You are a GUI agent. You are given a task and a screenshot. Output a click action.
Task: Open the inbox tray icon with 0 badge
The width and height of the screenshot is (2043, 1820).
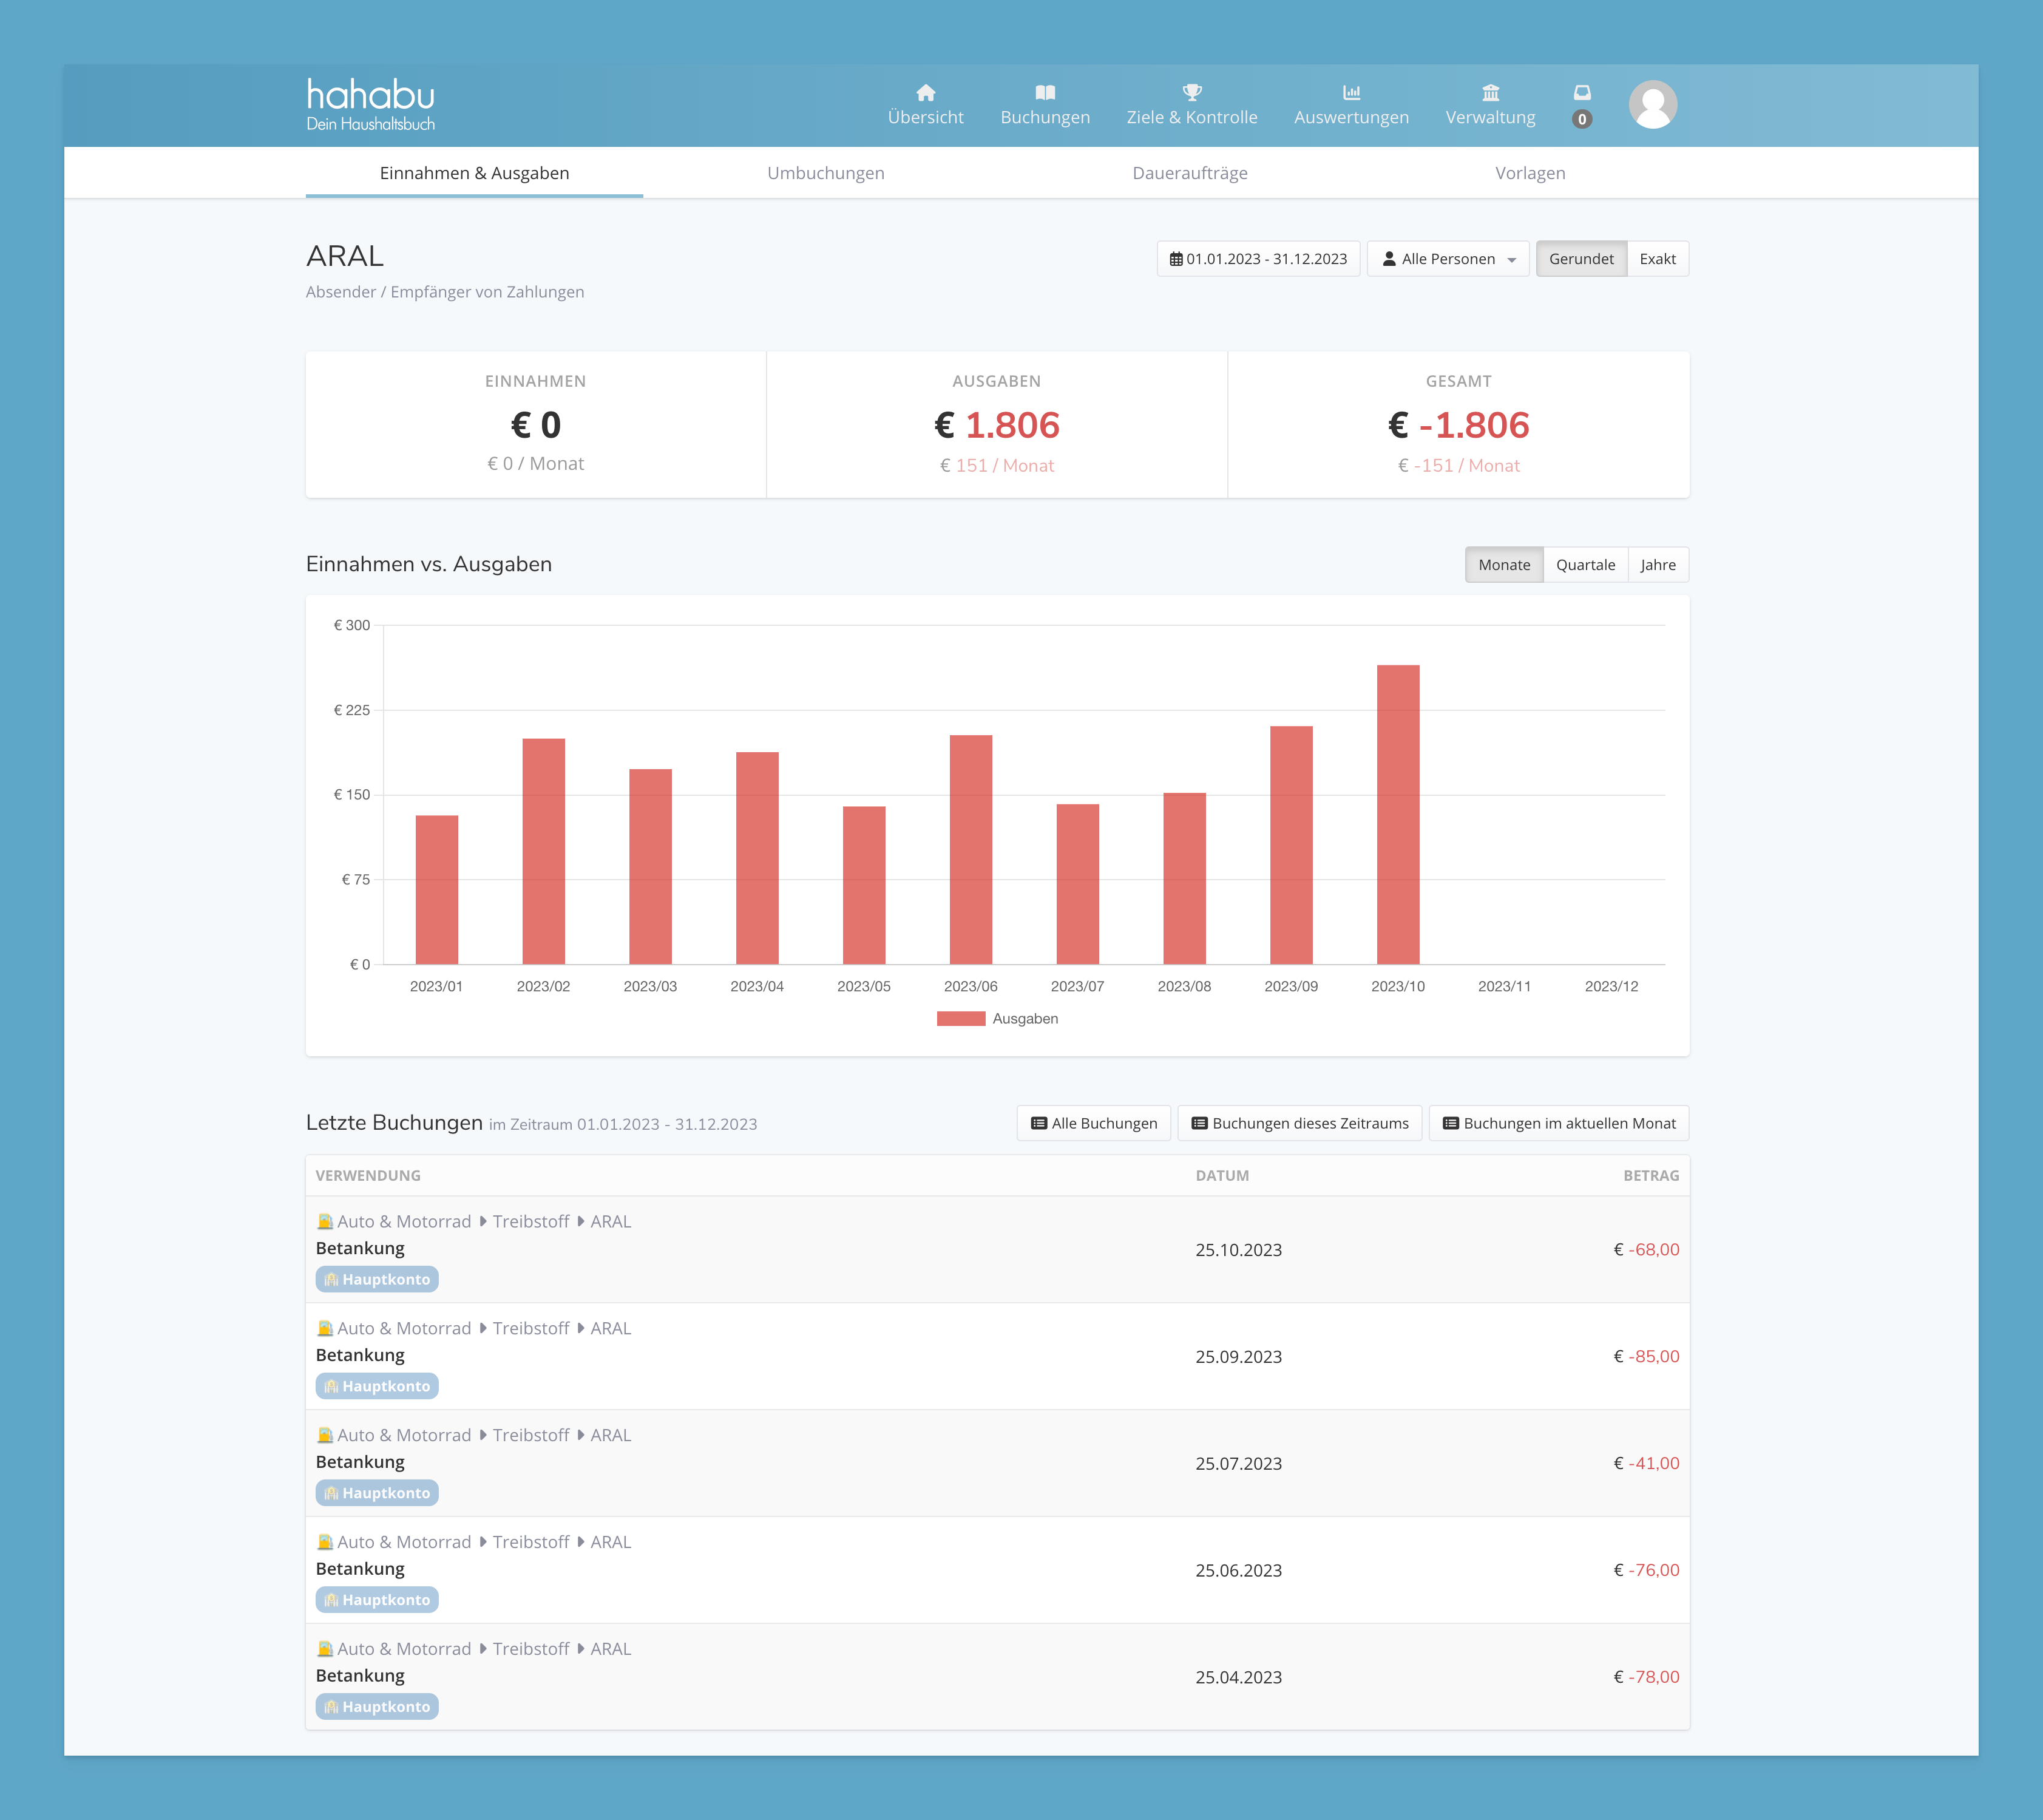coord(1582,93)
